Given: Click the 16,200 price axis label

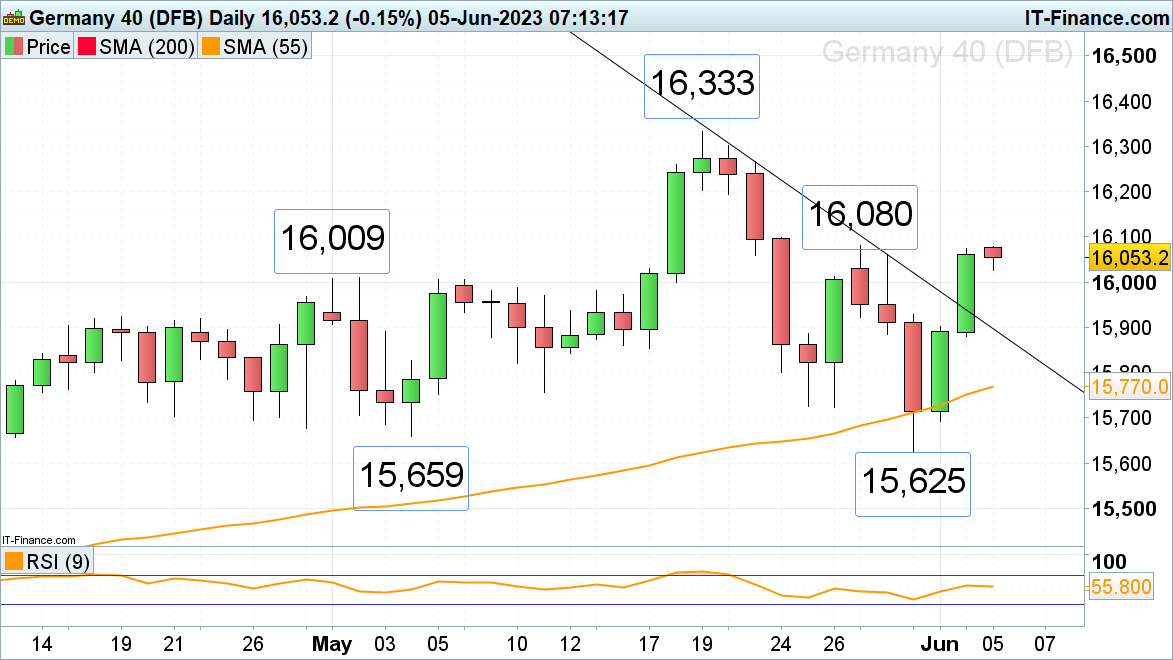Looking at the screenshot, I should [x=1121, y=192].
